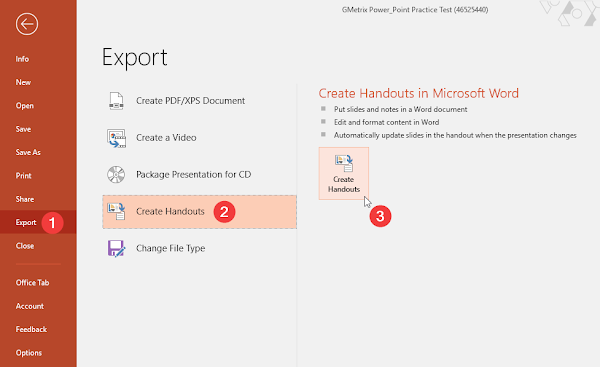
Task: Open the New page in sidebar
Action: [23, 82]
